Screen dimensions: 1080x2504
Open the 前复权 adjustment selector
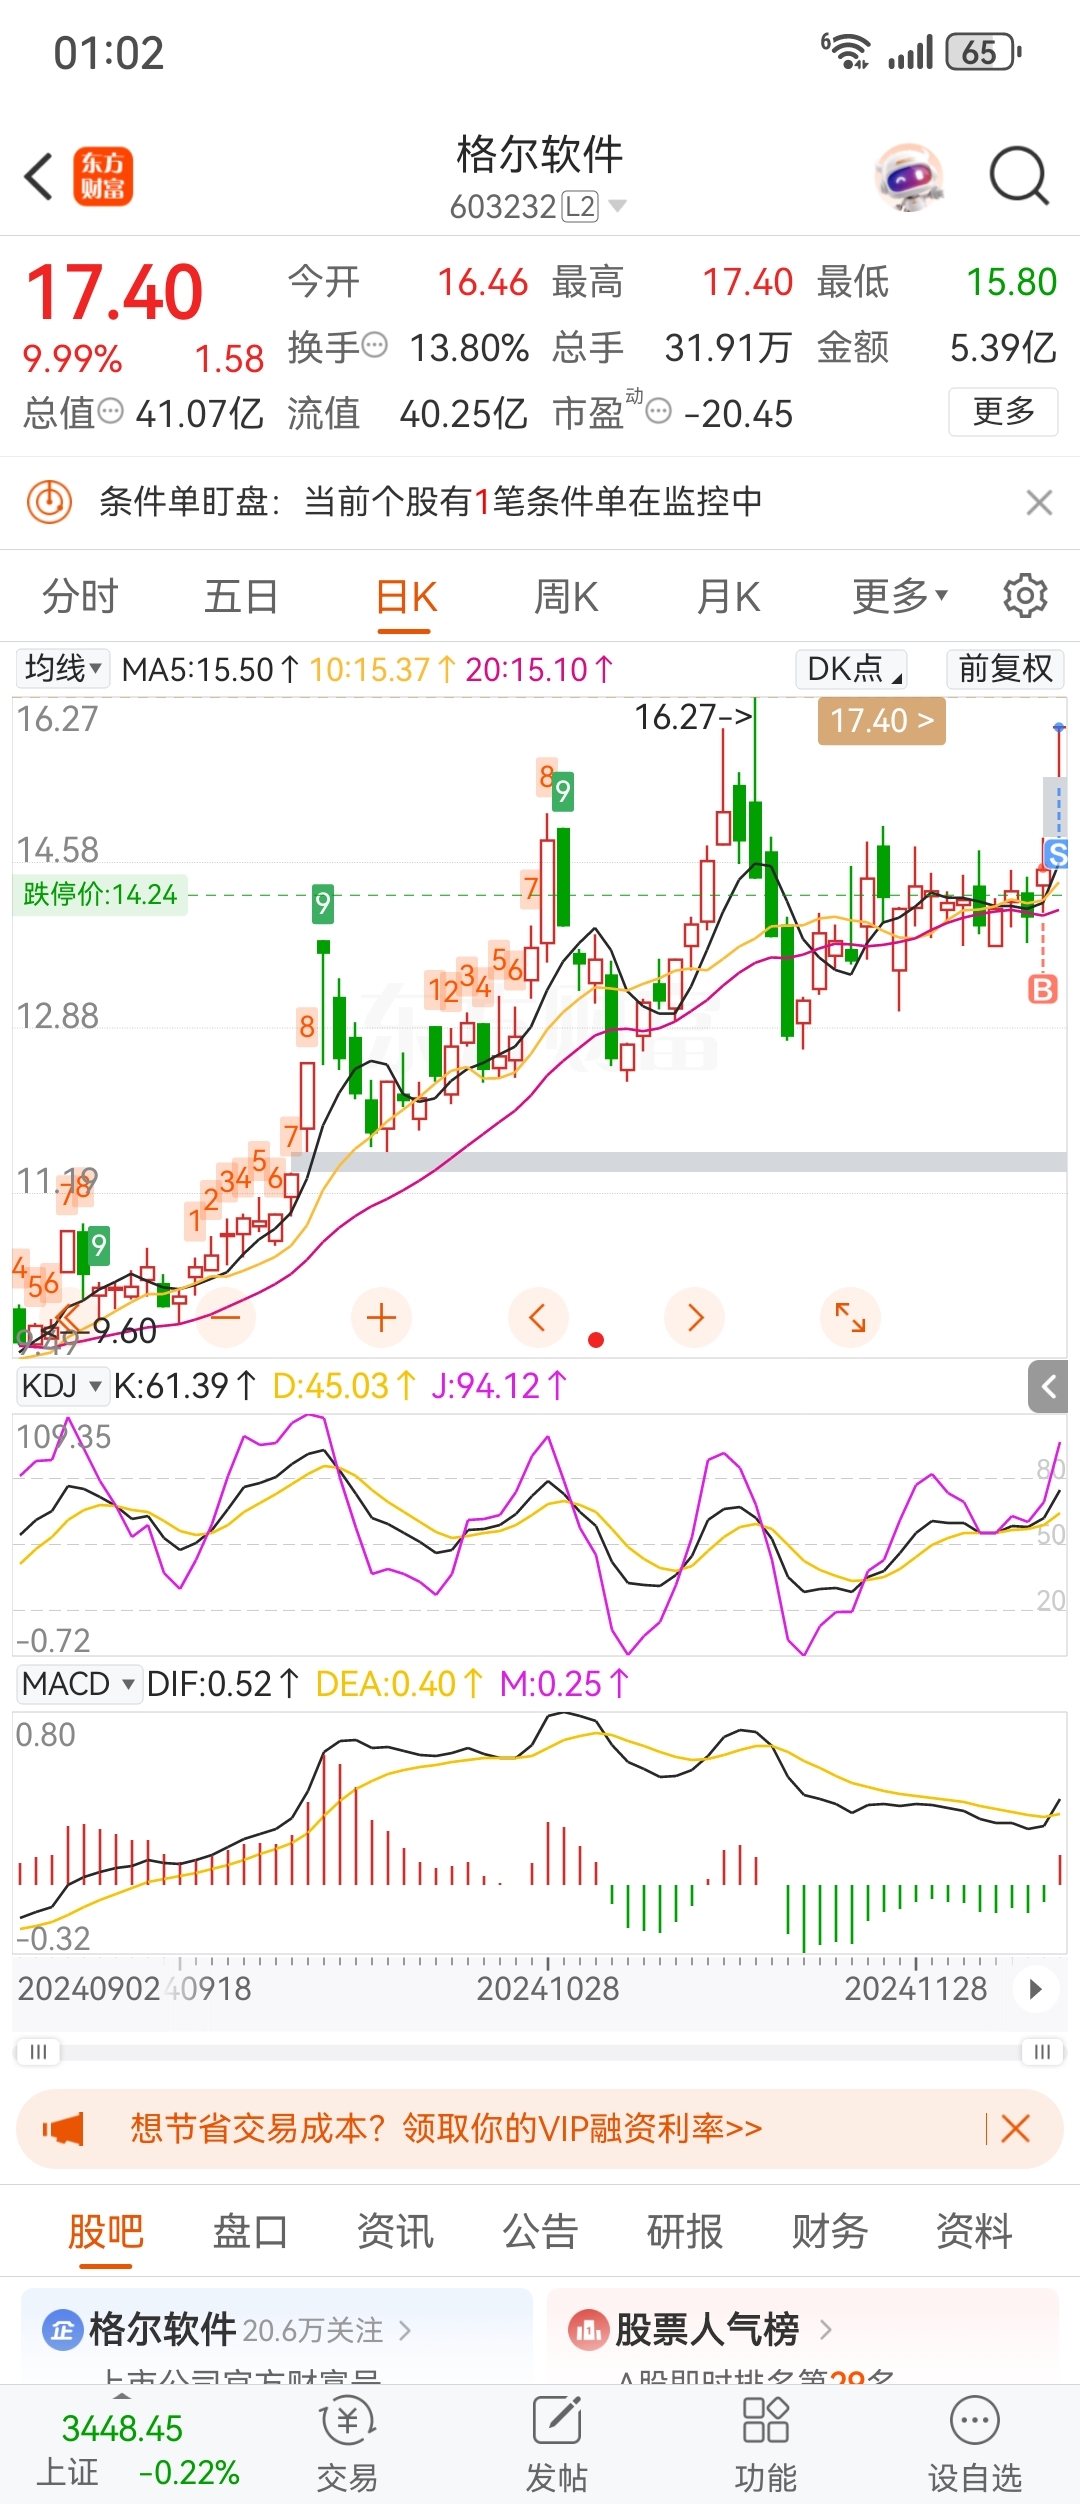[x=1005, y=668]
